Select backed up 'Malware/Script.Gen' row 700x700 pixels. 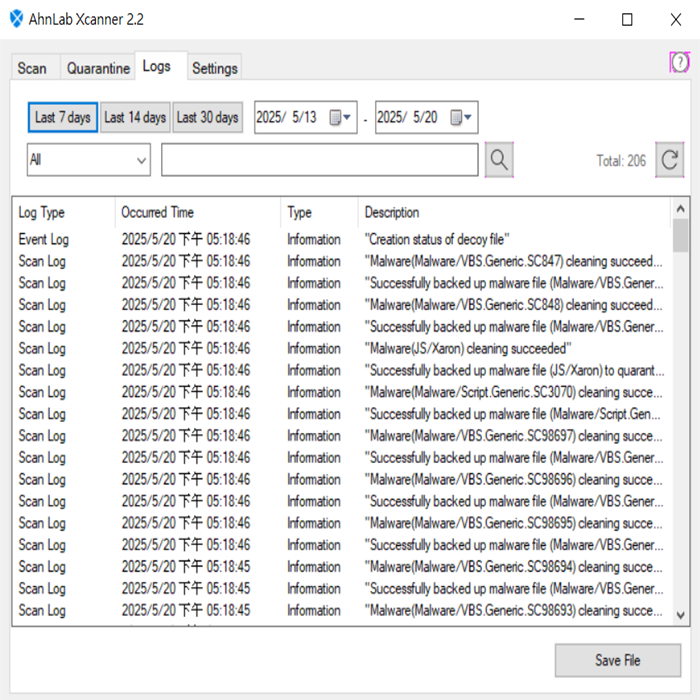tap(342, 414)
